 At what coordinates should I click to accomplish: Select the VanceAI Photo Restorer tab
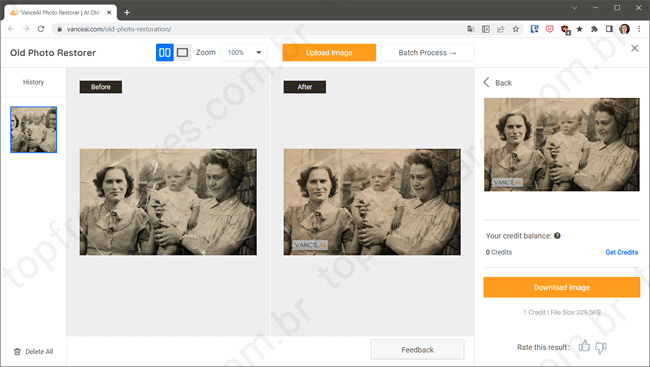pyautogui.click(x=61, y=12)
